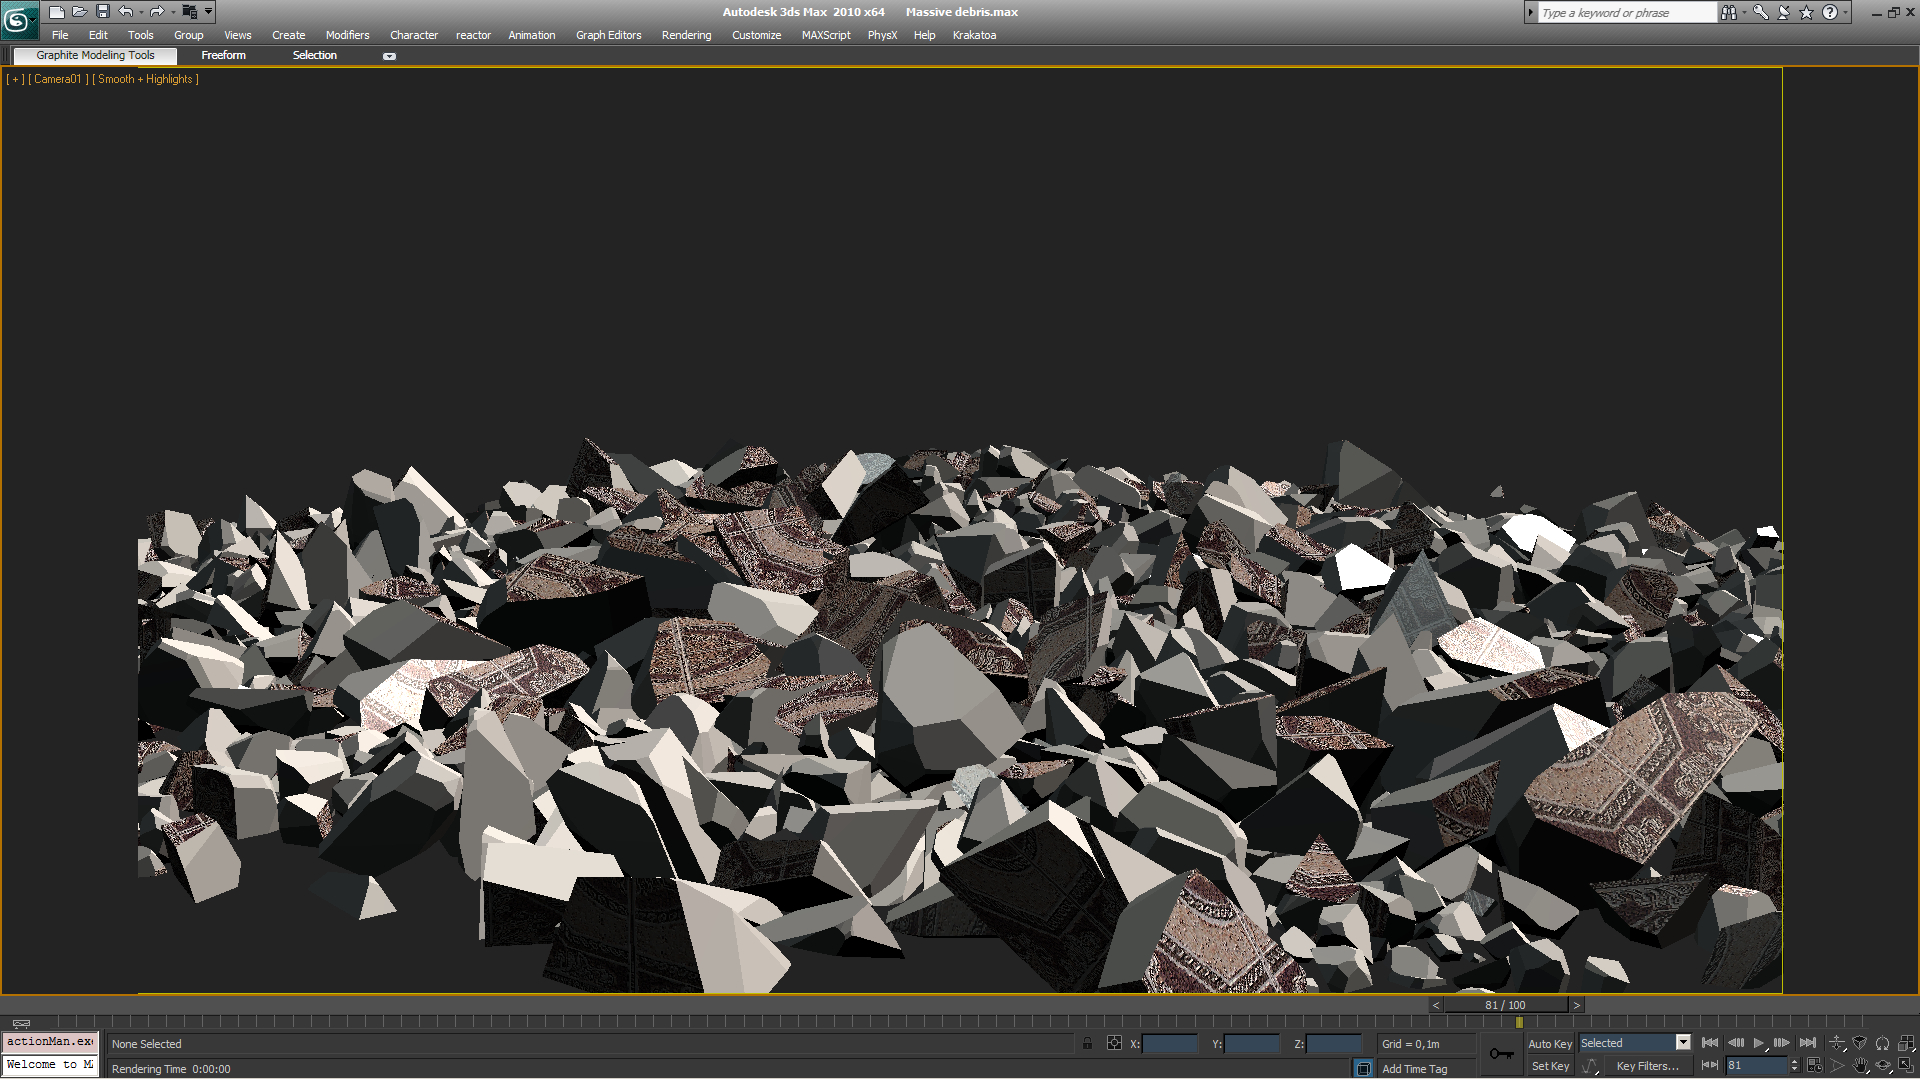Toggle Auto Key animation mode
Image resolution: width=1920 pixels, height=1080 pixels.
click(x=1549, y=1043)
